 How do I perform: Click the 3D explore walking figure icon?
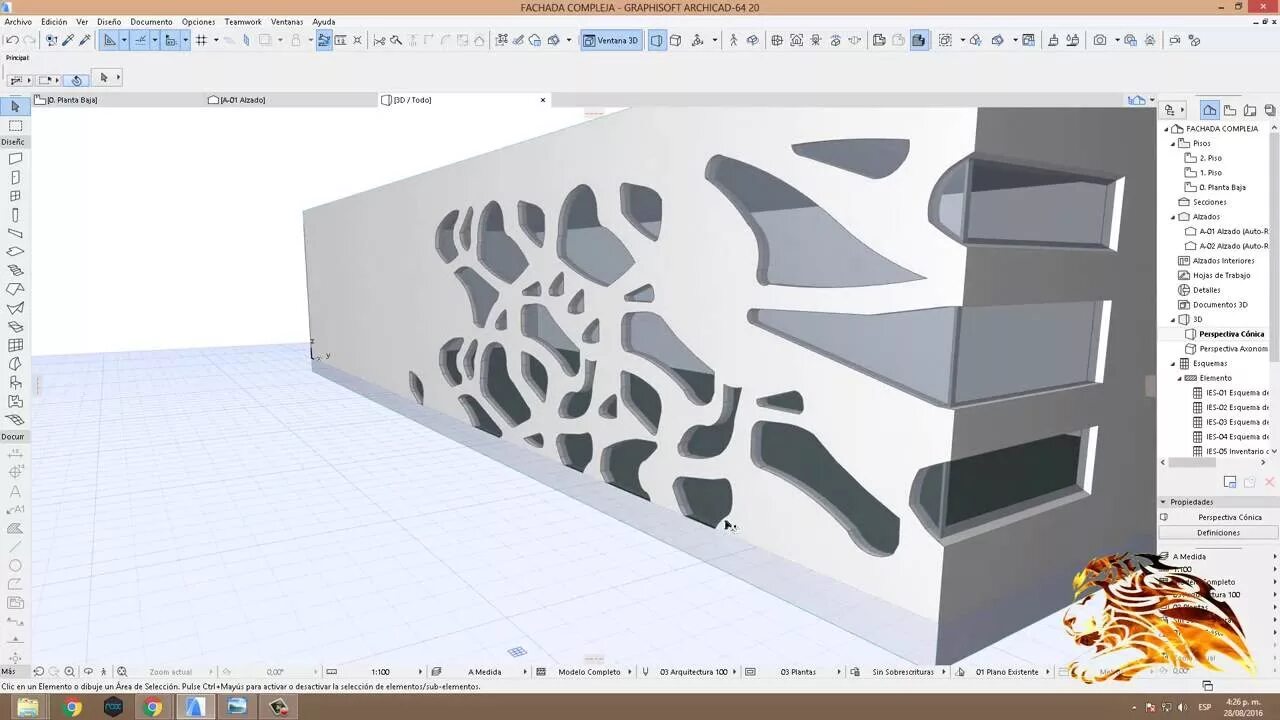click(x=733, y=40)
